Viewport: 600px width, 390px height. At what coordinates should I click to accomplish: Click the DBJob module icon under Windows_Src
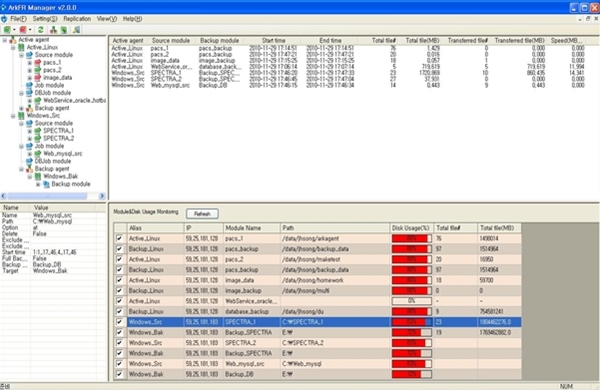coord(29,161)
